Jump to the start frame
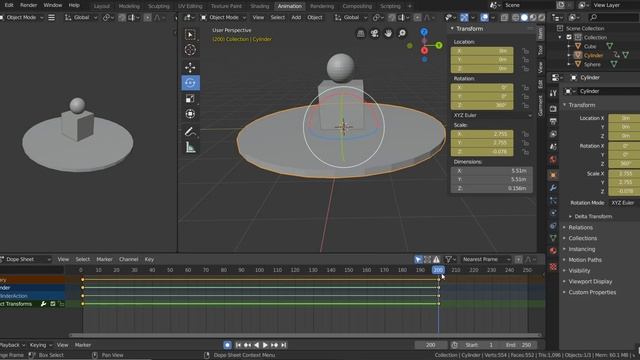Screen dimensions: 640x360 238,345
